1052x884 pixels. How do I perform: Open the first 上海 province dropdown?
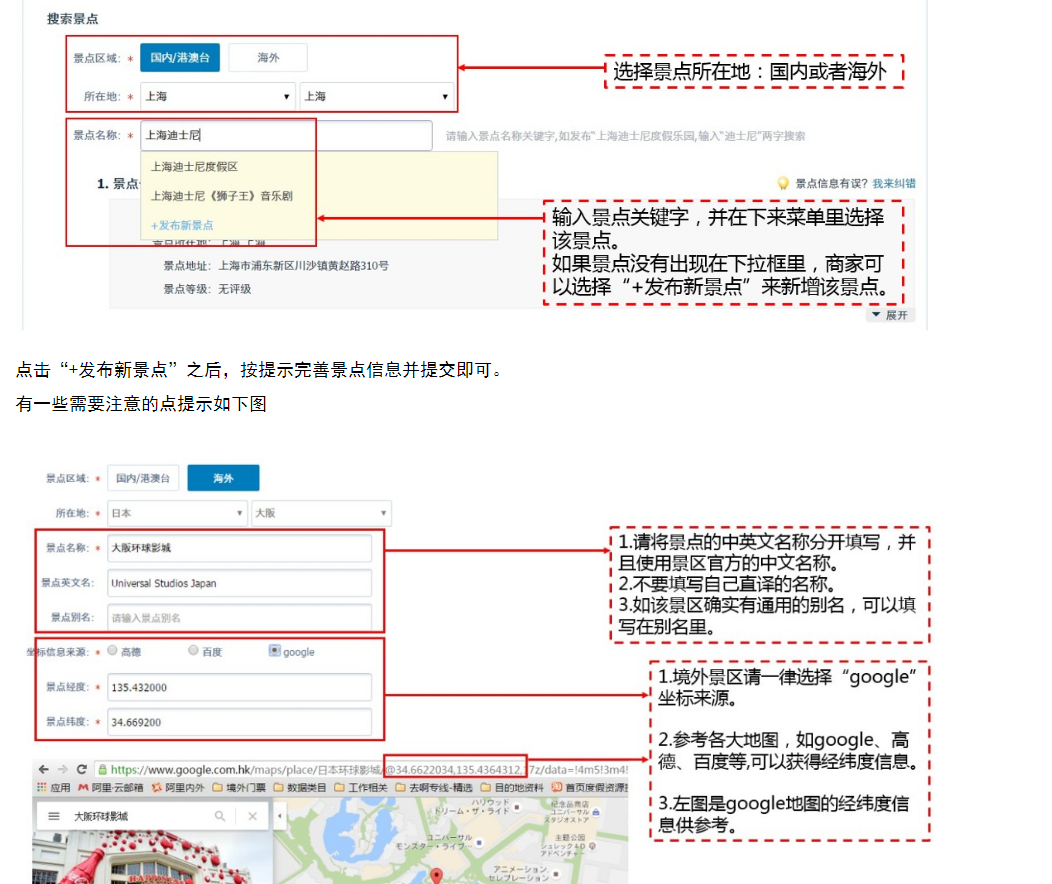click(x=217, y=97)
